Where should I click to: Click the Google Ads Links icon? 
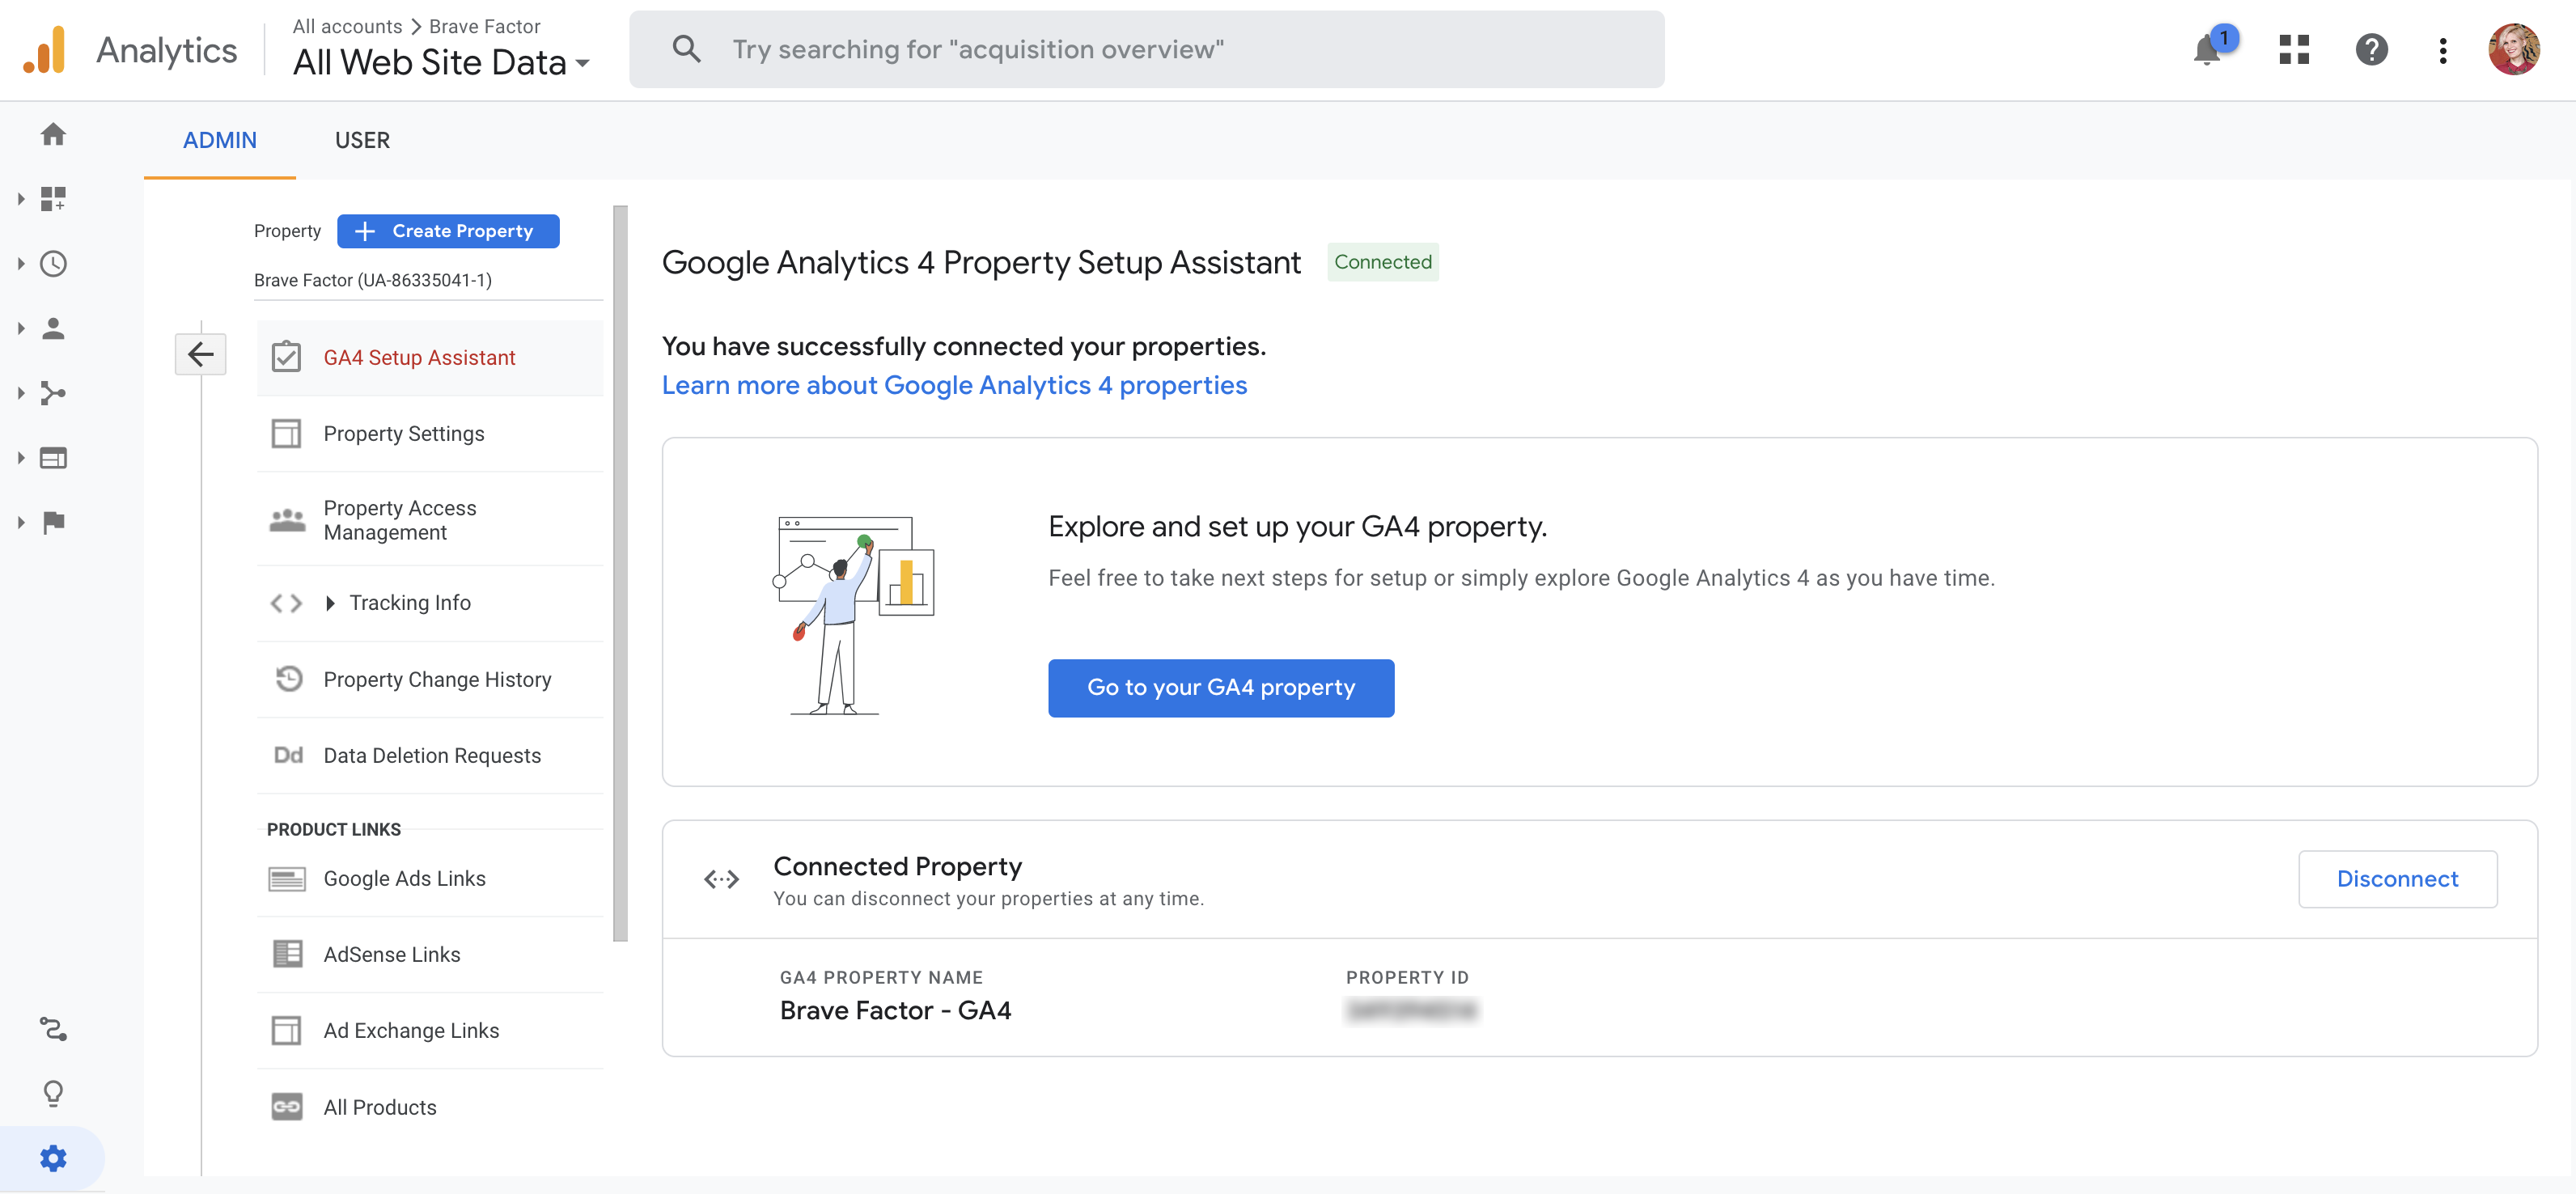287,879
